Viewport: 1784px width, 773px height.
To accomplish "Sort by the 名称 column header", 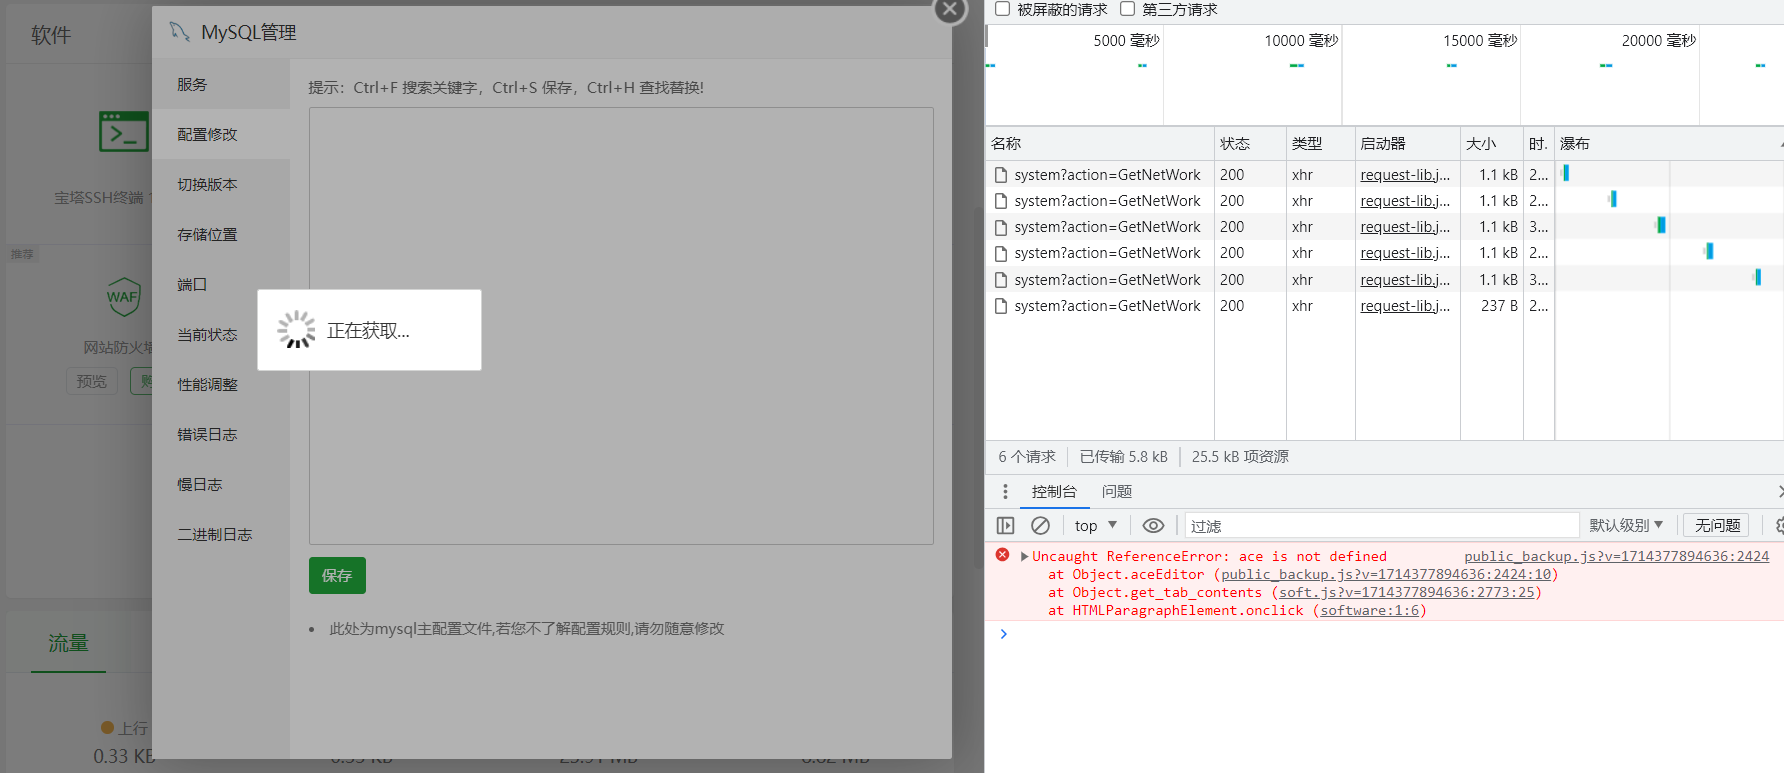I will click(1099, 143).
